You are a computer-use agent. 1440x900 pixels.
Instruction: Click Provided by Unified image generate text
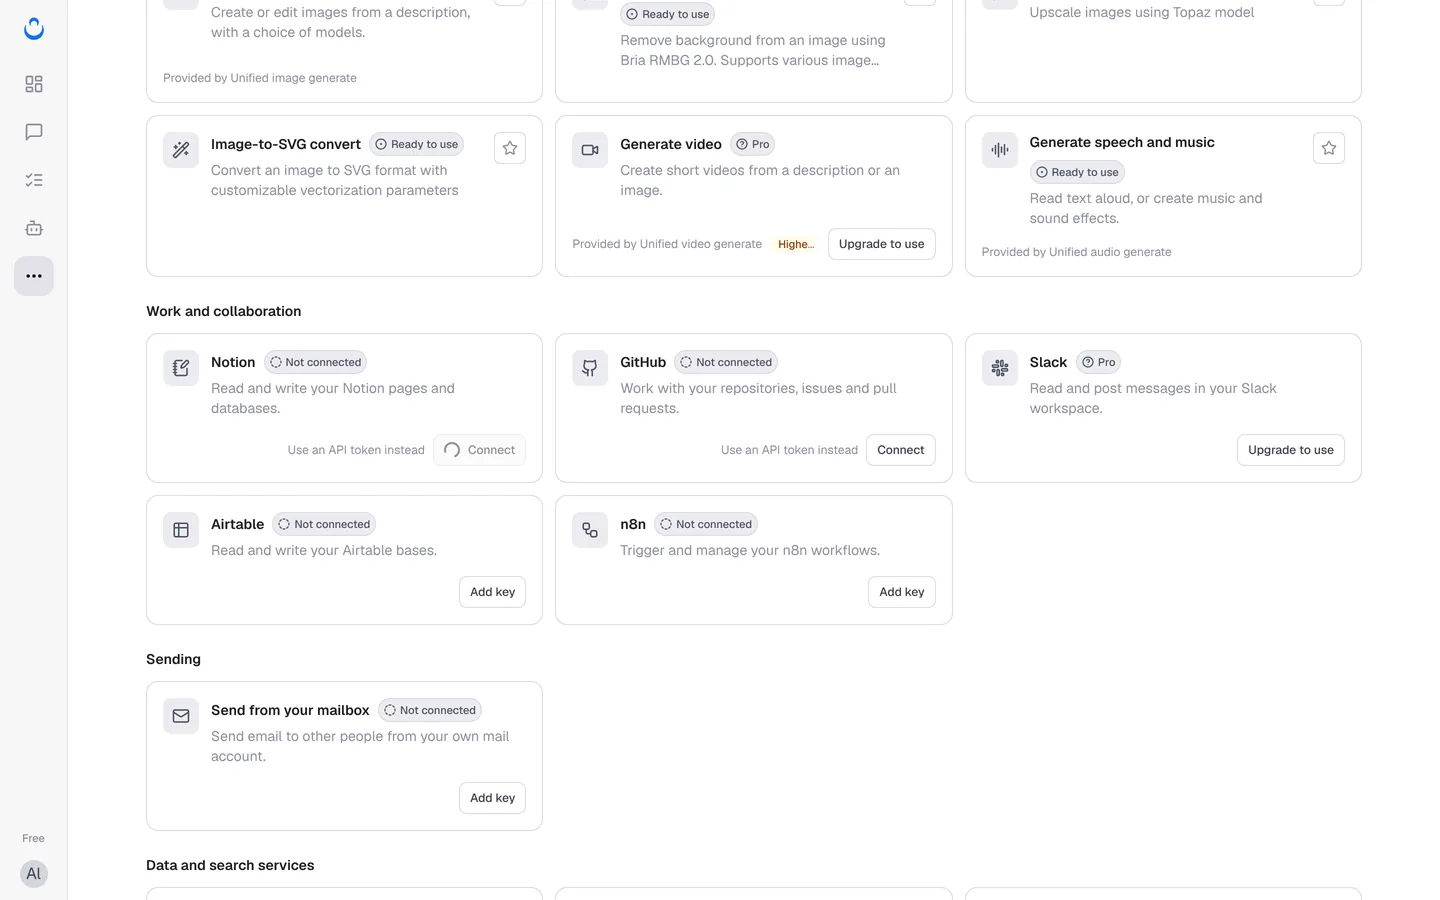pos(260,78)
